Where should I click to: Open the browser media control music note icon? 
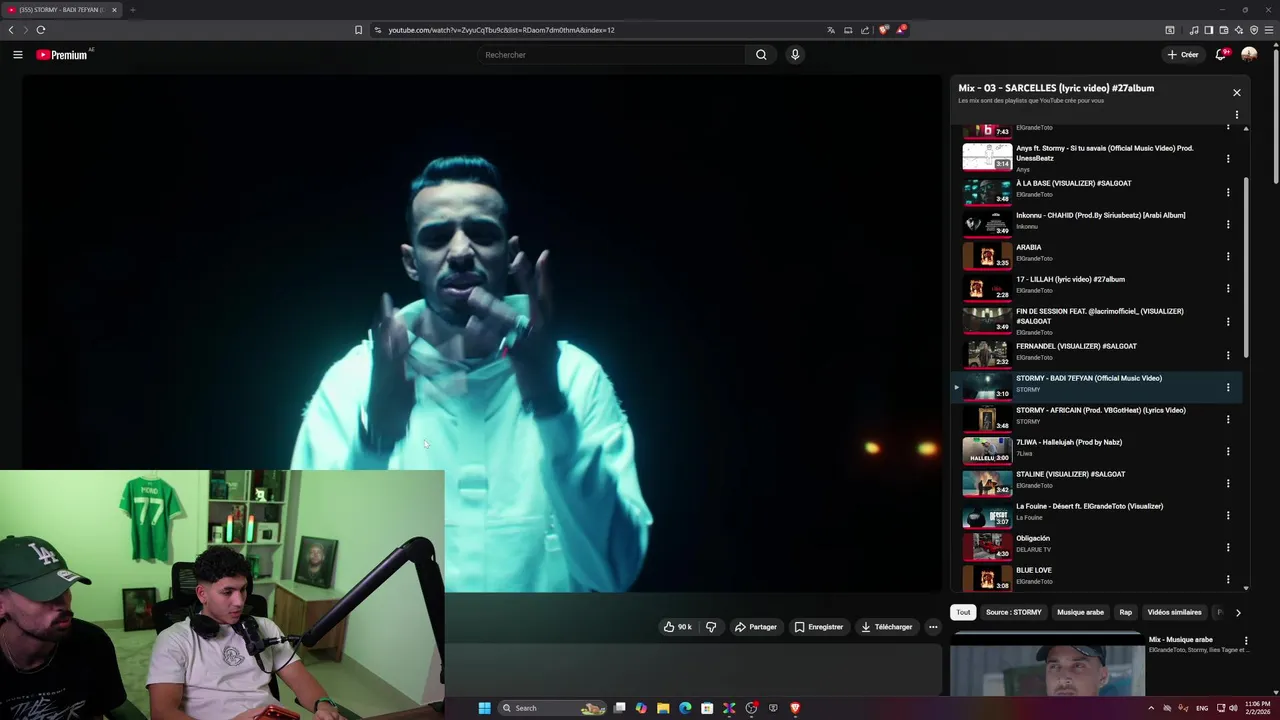tap(1194, 30)
